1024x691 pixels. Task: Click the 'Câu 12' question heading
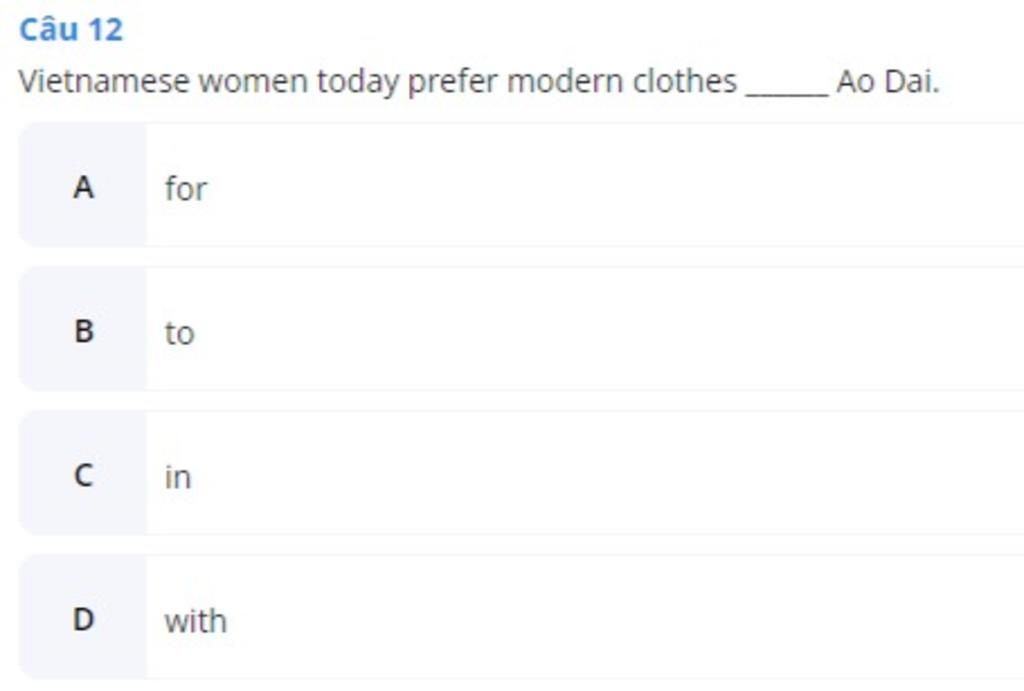(x=71, y=29)
